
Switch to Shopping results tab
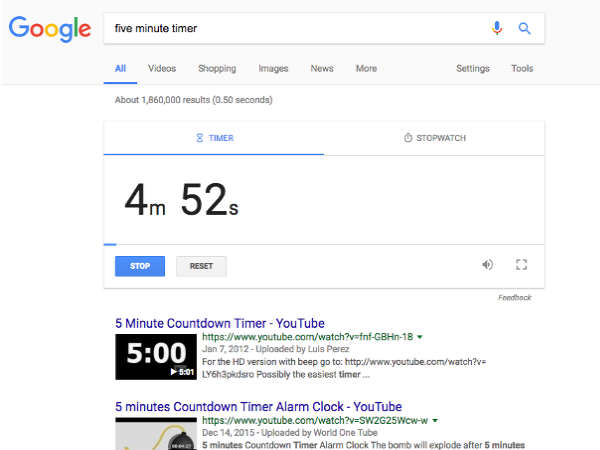coord(217,68)
